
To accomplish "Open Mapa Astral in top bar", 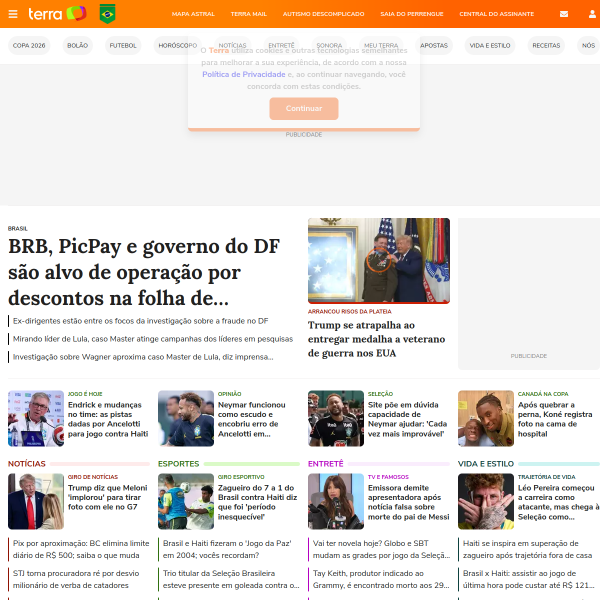I will 193,14.
